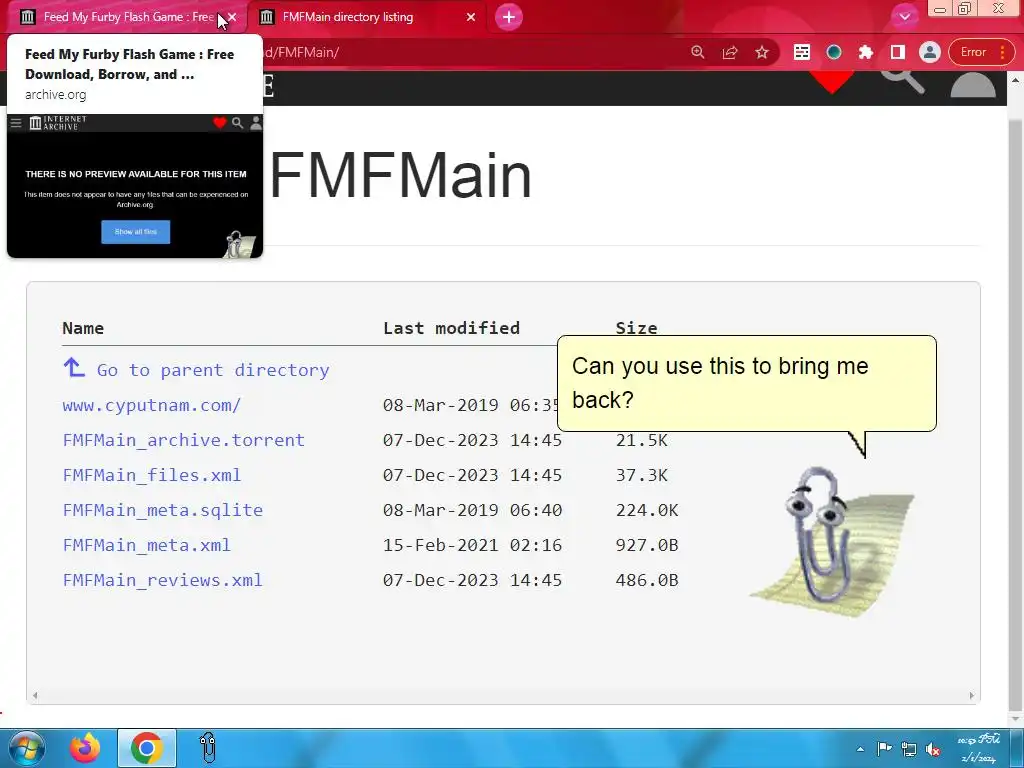Image resolution: width=1024 pixels, height=768 pixels.
Task: Toggle the browser side panel
Action: coord(898,52)
